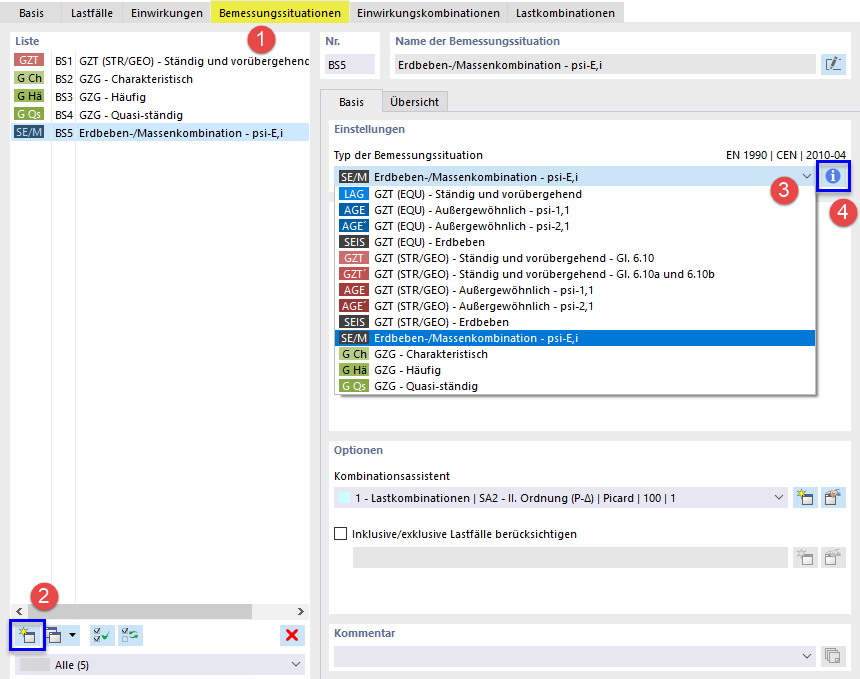Screen dimensions: 860x679
Task: Click the G Qs badge of BS4
Action: point(29,114)
